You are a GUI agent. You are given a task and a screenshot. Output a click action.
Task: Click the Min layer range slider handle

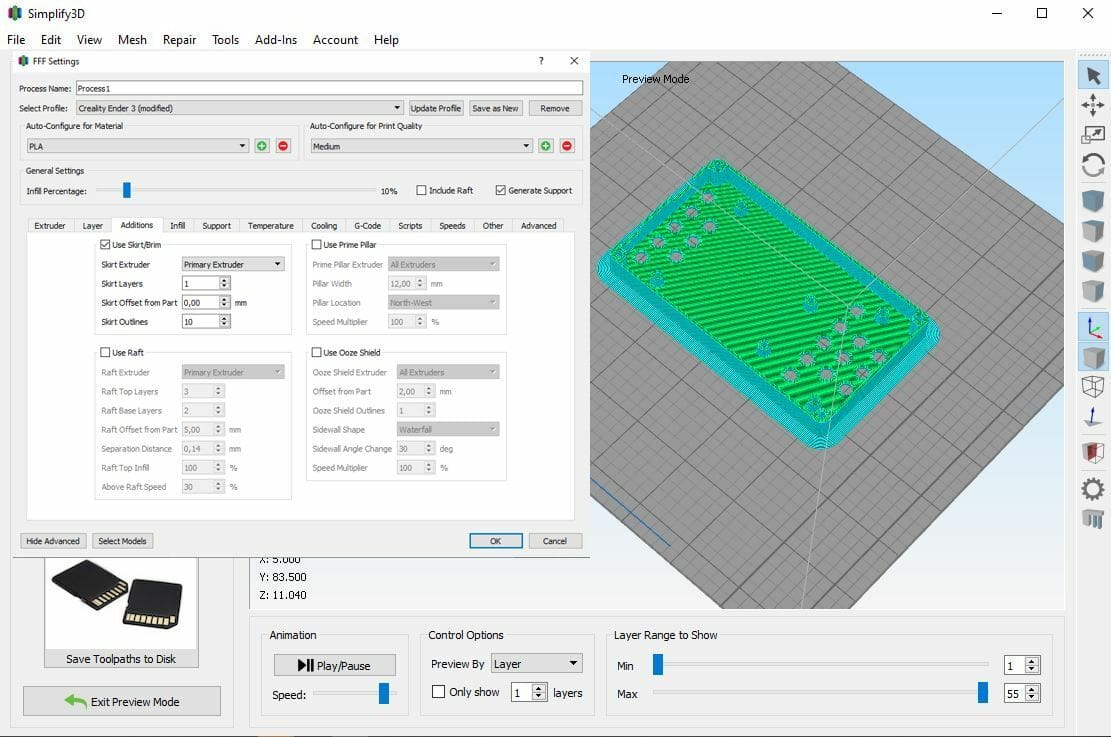(x=658, y=664)
